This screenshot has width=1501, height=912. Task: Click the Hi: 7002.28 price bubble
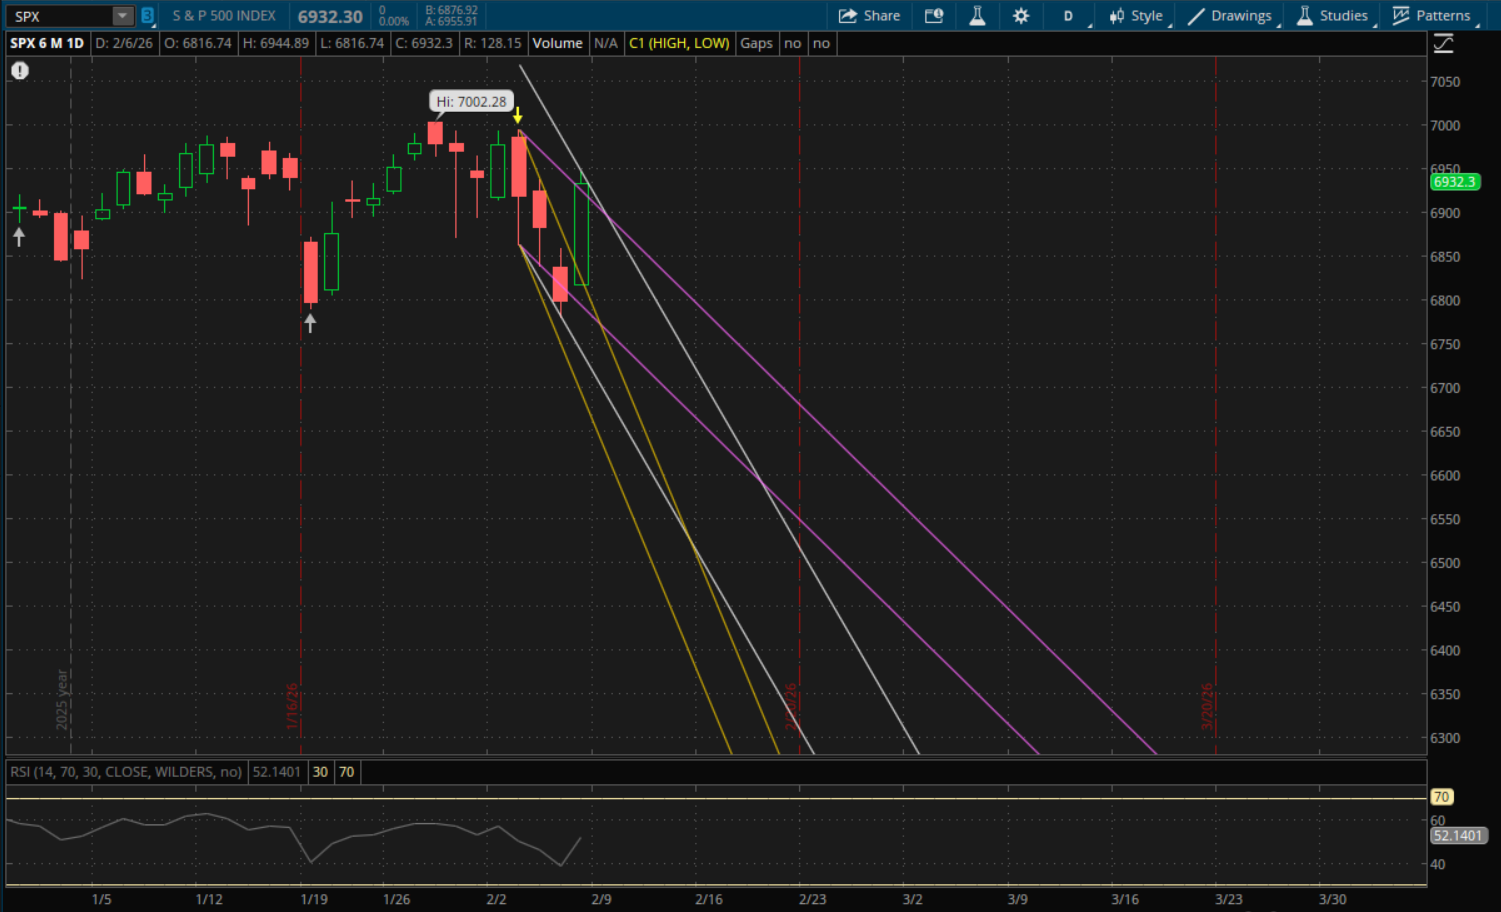point(471,102)
